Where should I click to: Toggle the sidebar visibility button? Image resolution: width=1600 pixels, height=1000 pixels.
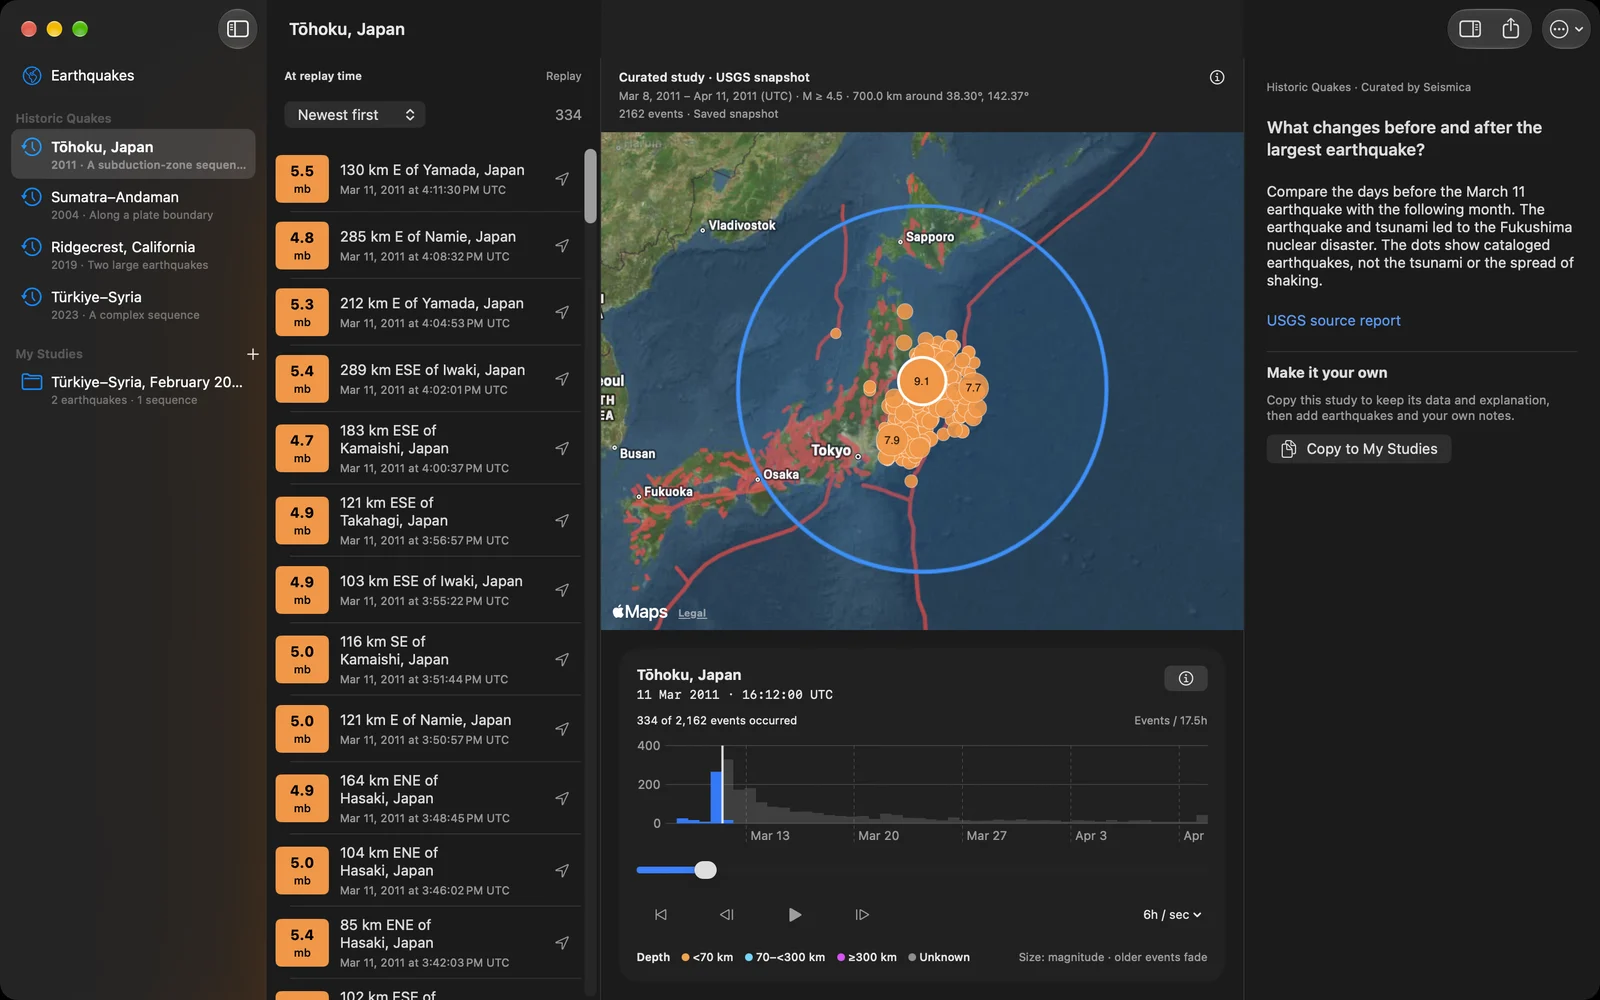(238, 29)
